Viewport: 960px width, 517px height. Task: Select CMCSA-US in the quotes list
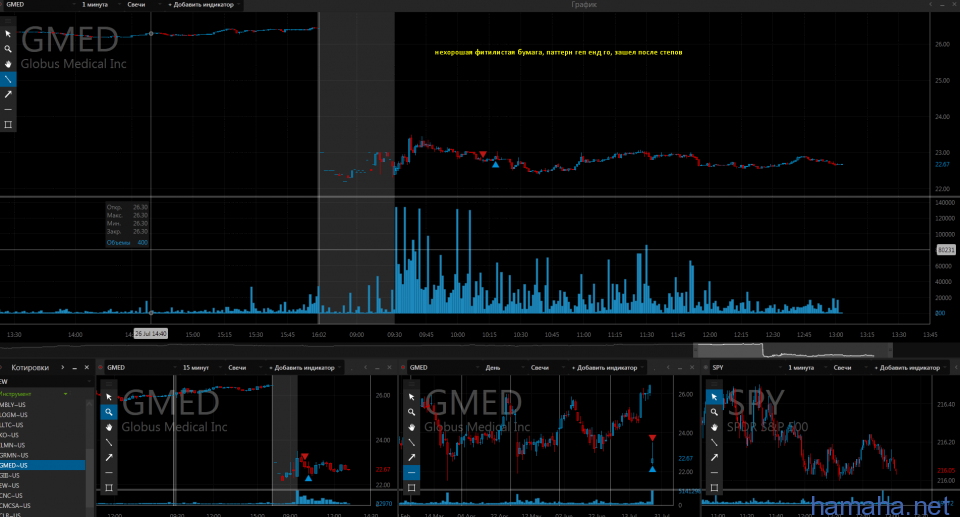point(43,505)
